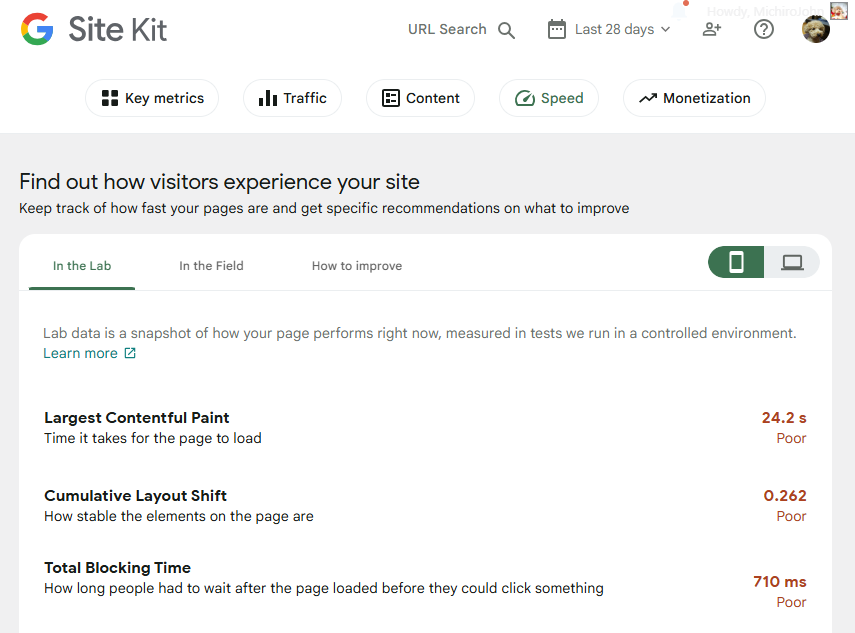
Task: Open the help question mark icon
Action: [x=764, y=30]
